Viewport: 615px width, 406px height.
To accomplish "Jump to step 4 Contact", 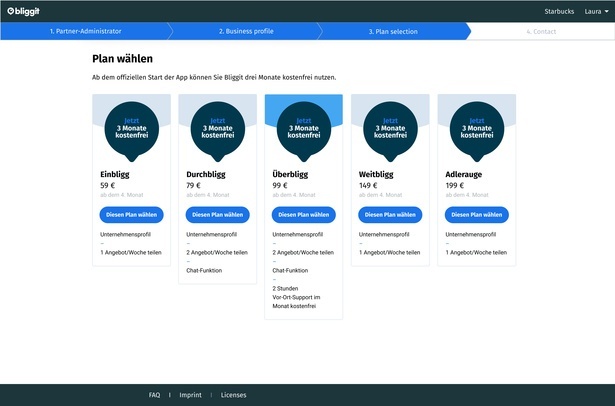I will 543,32.
